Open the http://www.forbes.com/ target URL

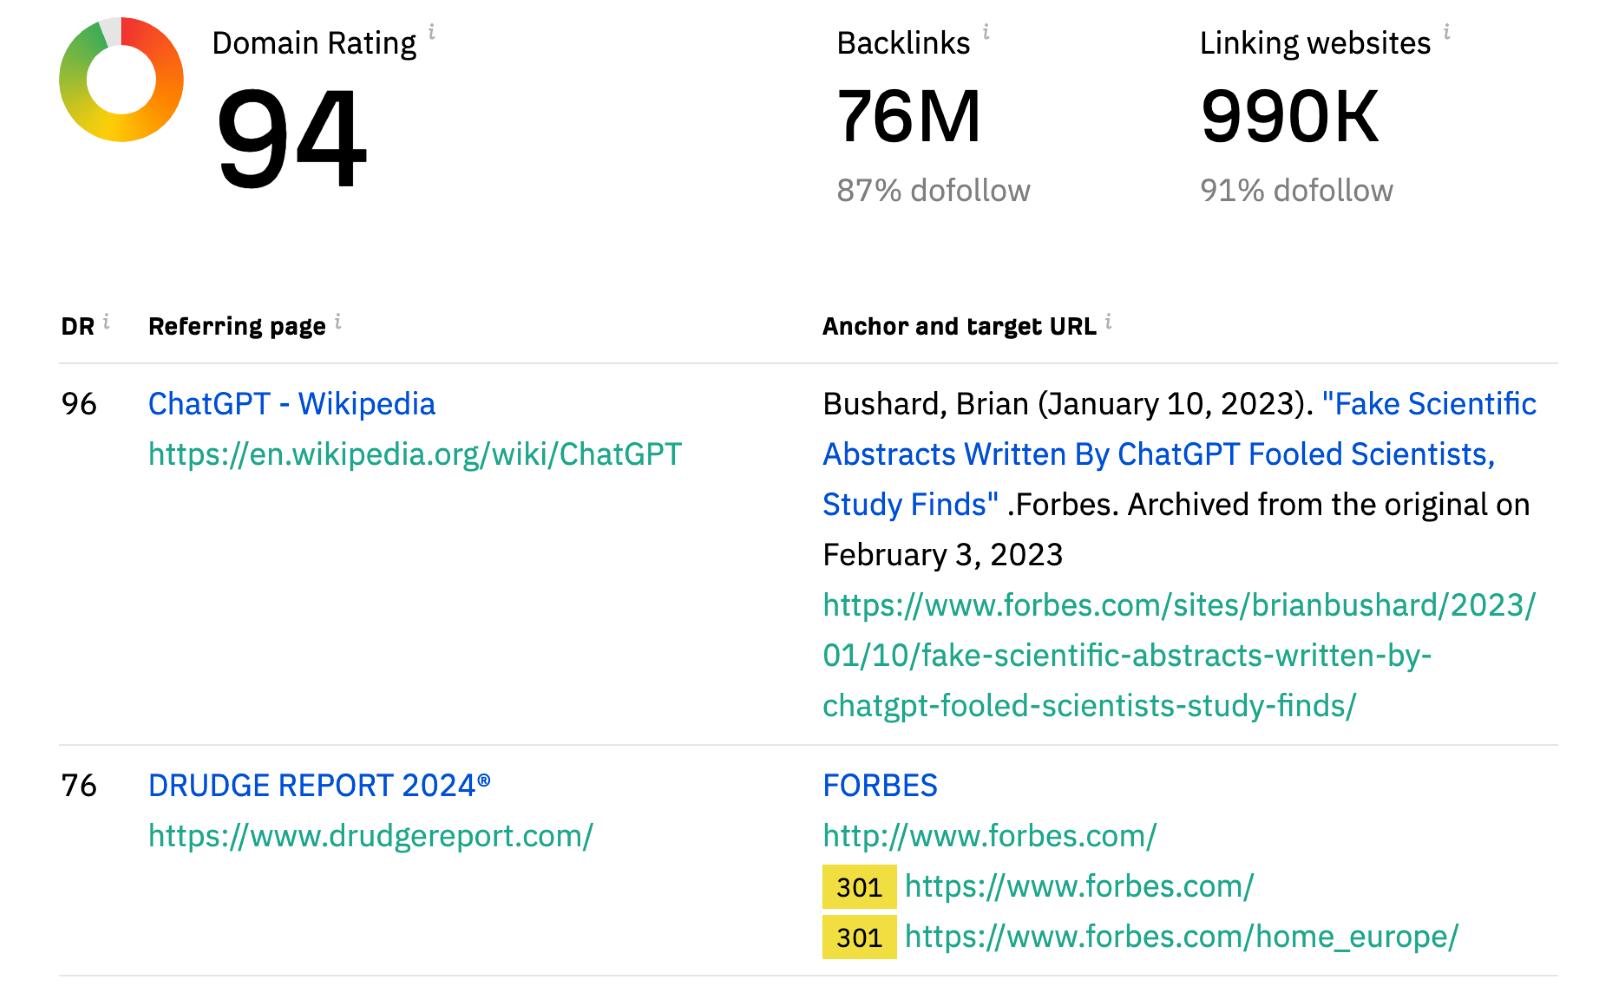tap(989, 836)
